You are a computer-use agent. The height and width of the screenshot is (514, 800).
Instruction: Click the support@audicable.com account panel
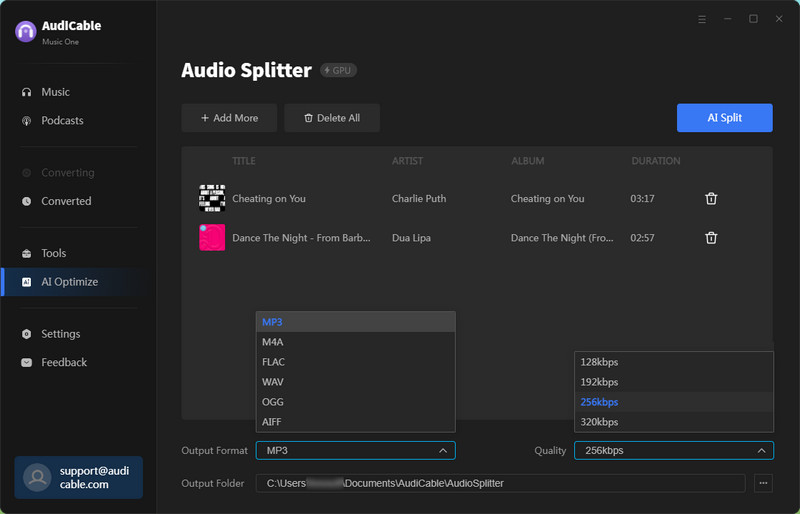coord(79,478)
